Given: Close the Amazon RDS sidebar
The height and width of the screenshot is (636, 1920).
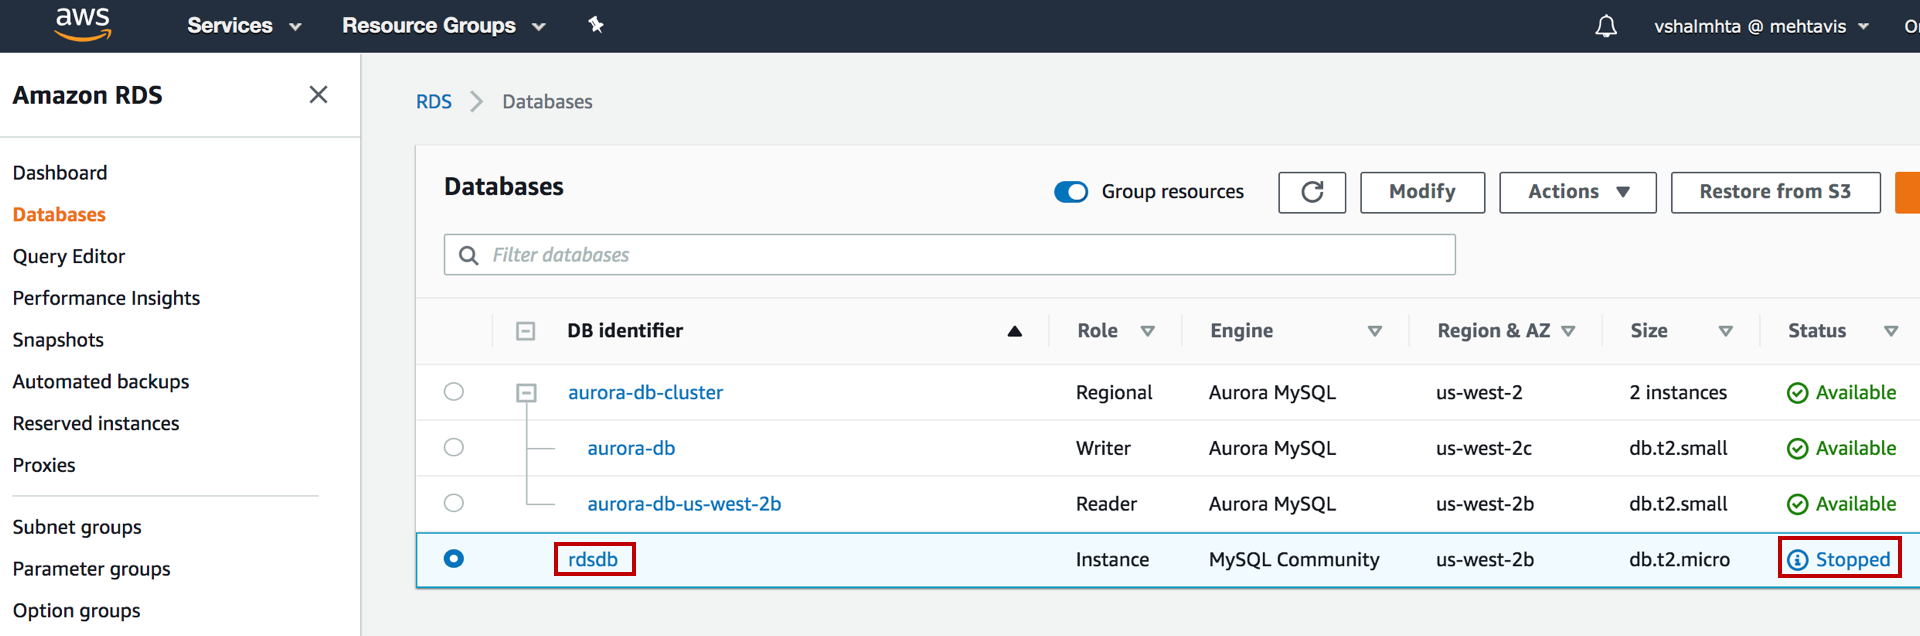Looking at the screenshot, I should tap(318, 95).
